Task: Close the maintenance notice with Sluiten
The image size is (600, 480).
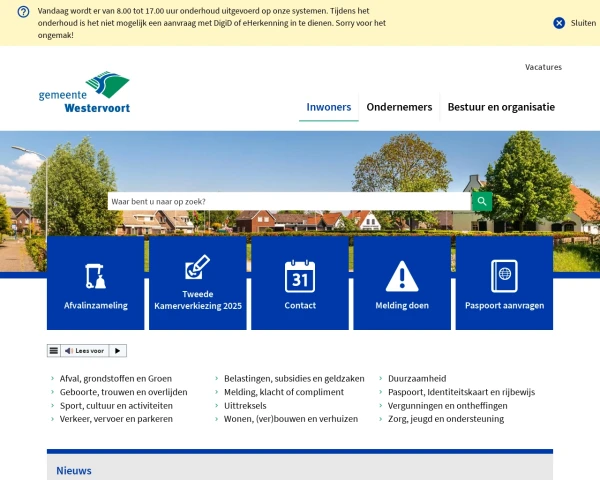Action: click(x=575, y=22)
